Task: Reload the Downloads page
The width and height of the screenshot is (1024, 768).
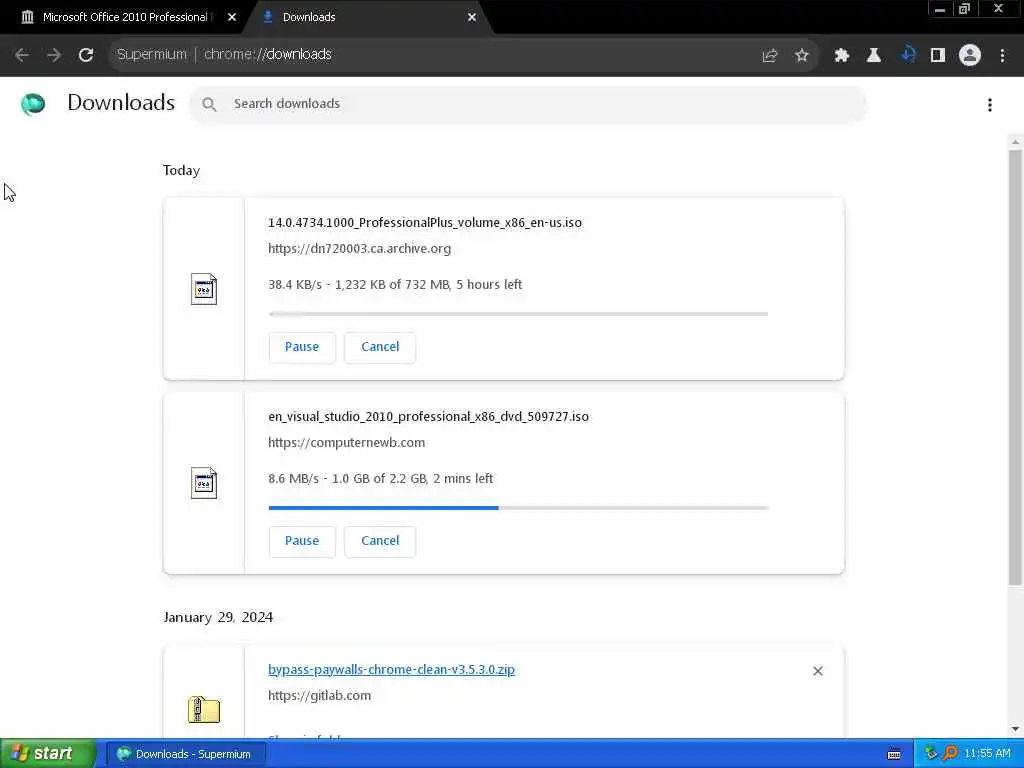Action: click(x=86, y=55)
